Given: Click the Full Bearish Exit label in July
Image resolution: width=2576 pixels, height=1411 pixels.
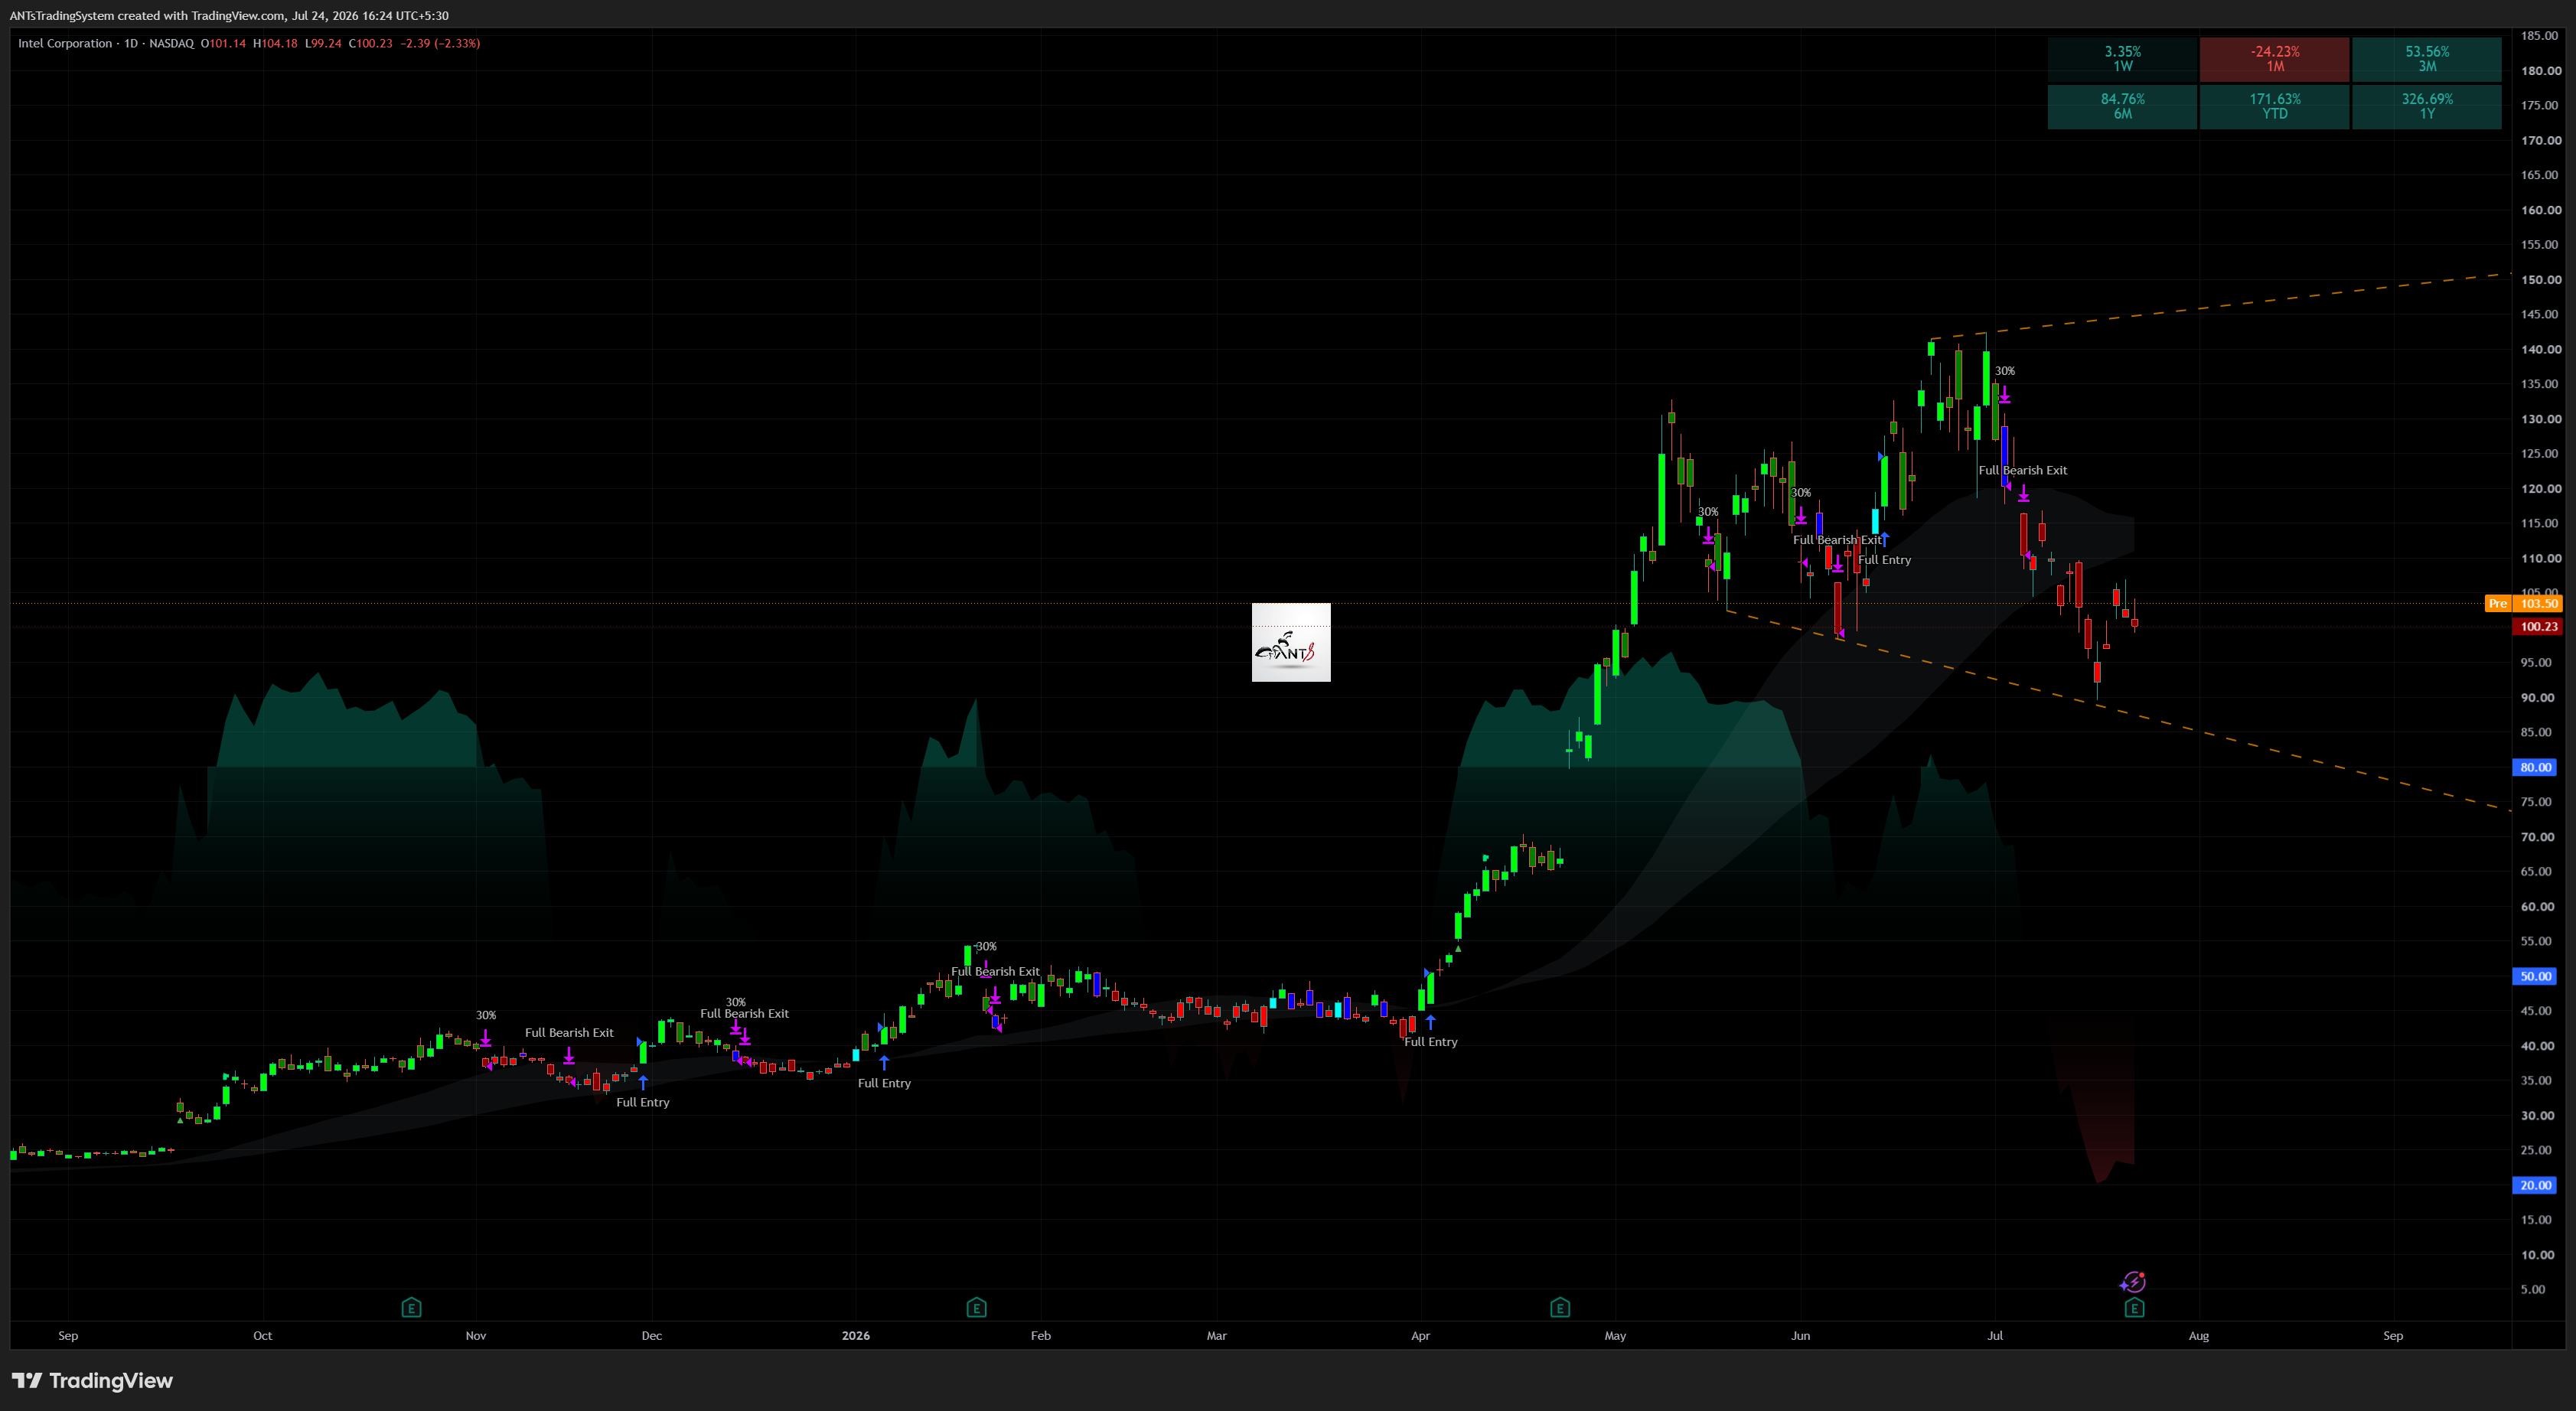Looking at the screenshot, I should pos(2022,470).
